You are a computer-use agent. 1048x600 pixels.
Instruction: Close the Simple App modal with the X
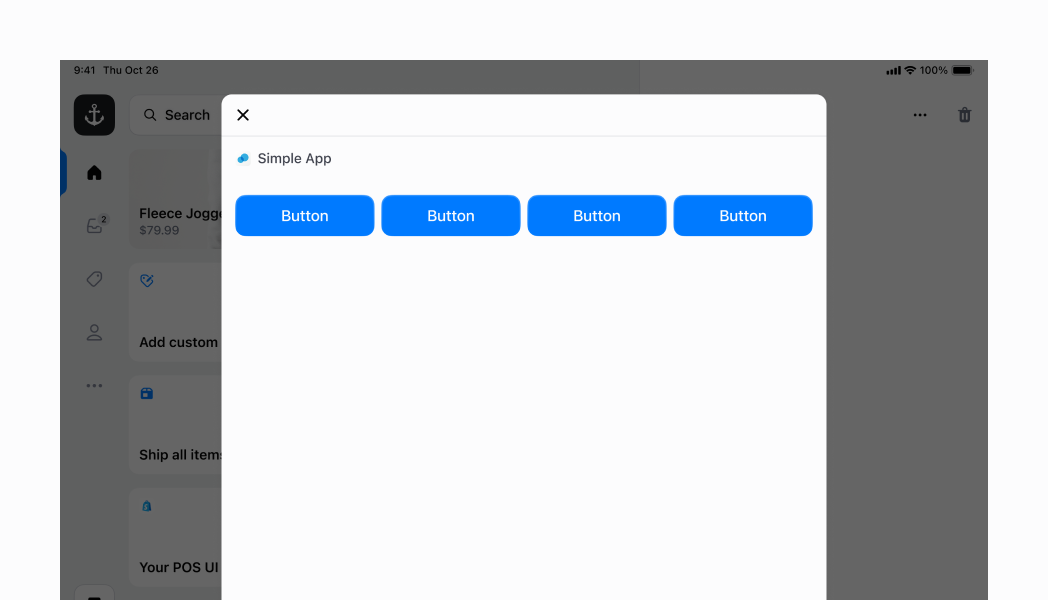point(242,114)
